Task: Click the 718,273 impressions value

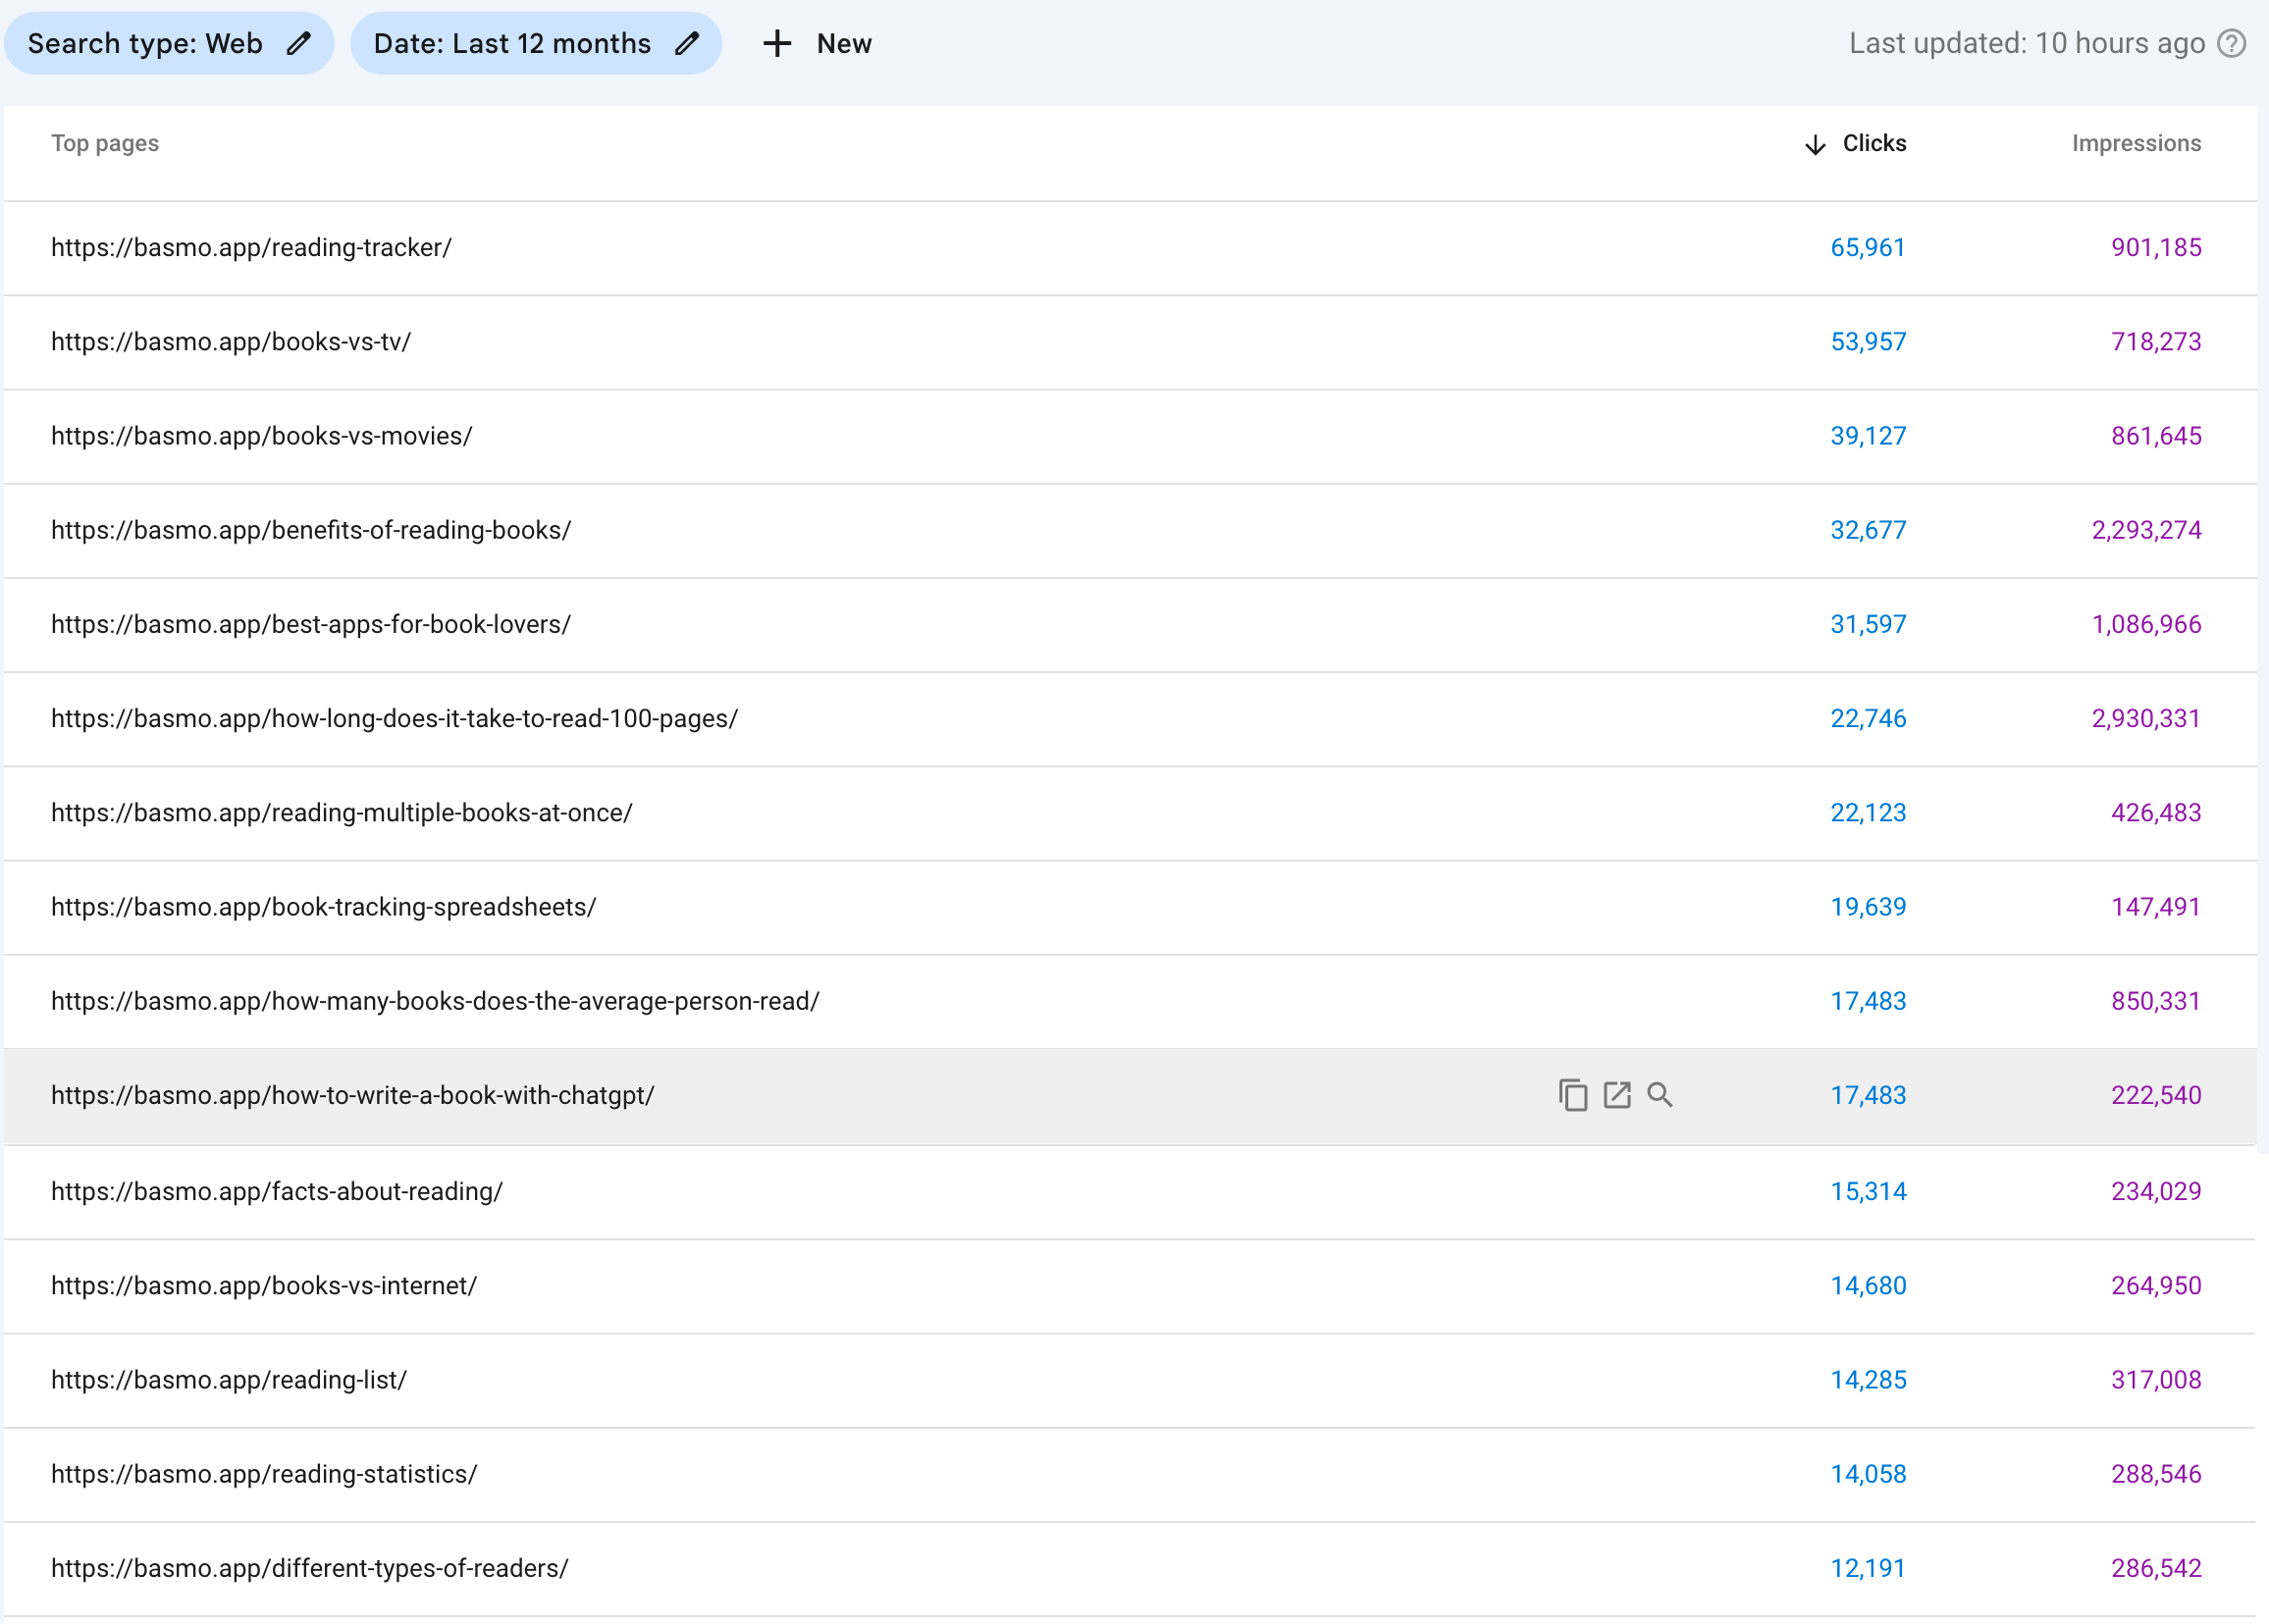Action: tap(2156, 342)
